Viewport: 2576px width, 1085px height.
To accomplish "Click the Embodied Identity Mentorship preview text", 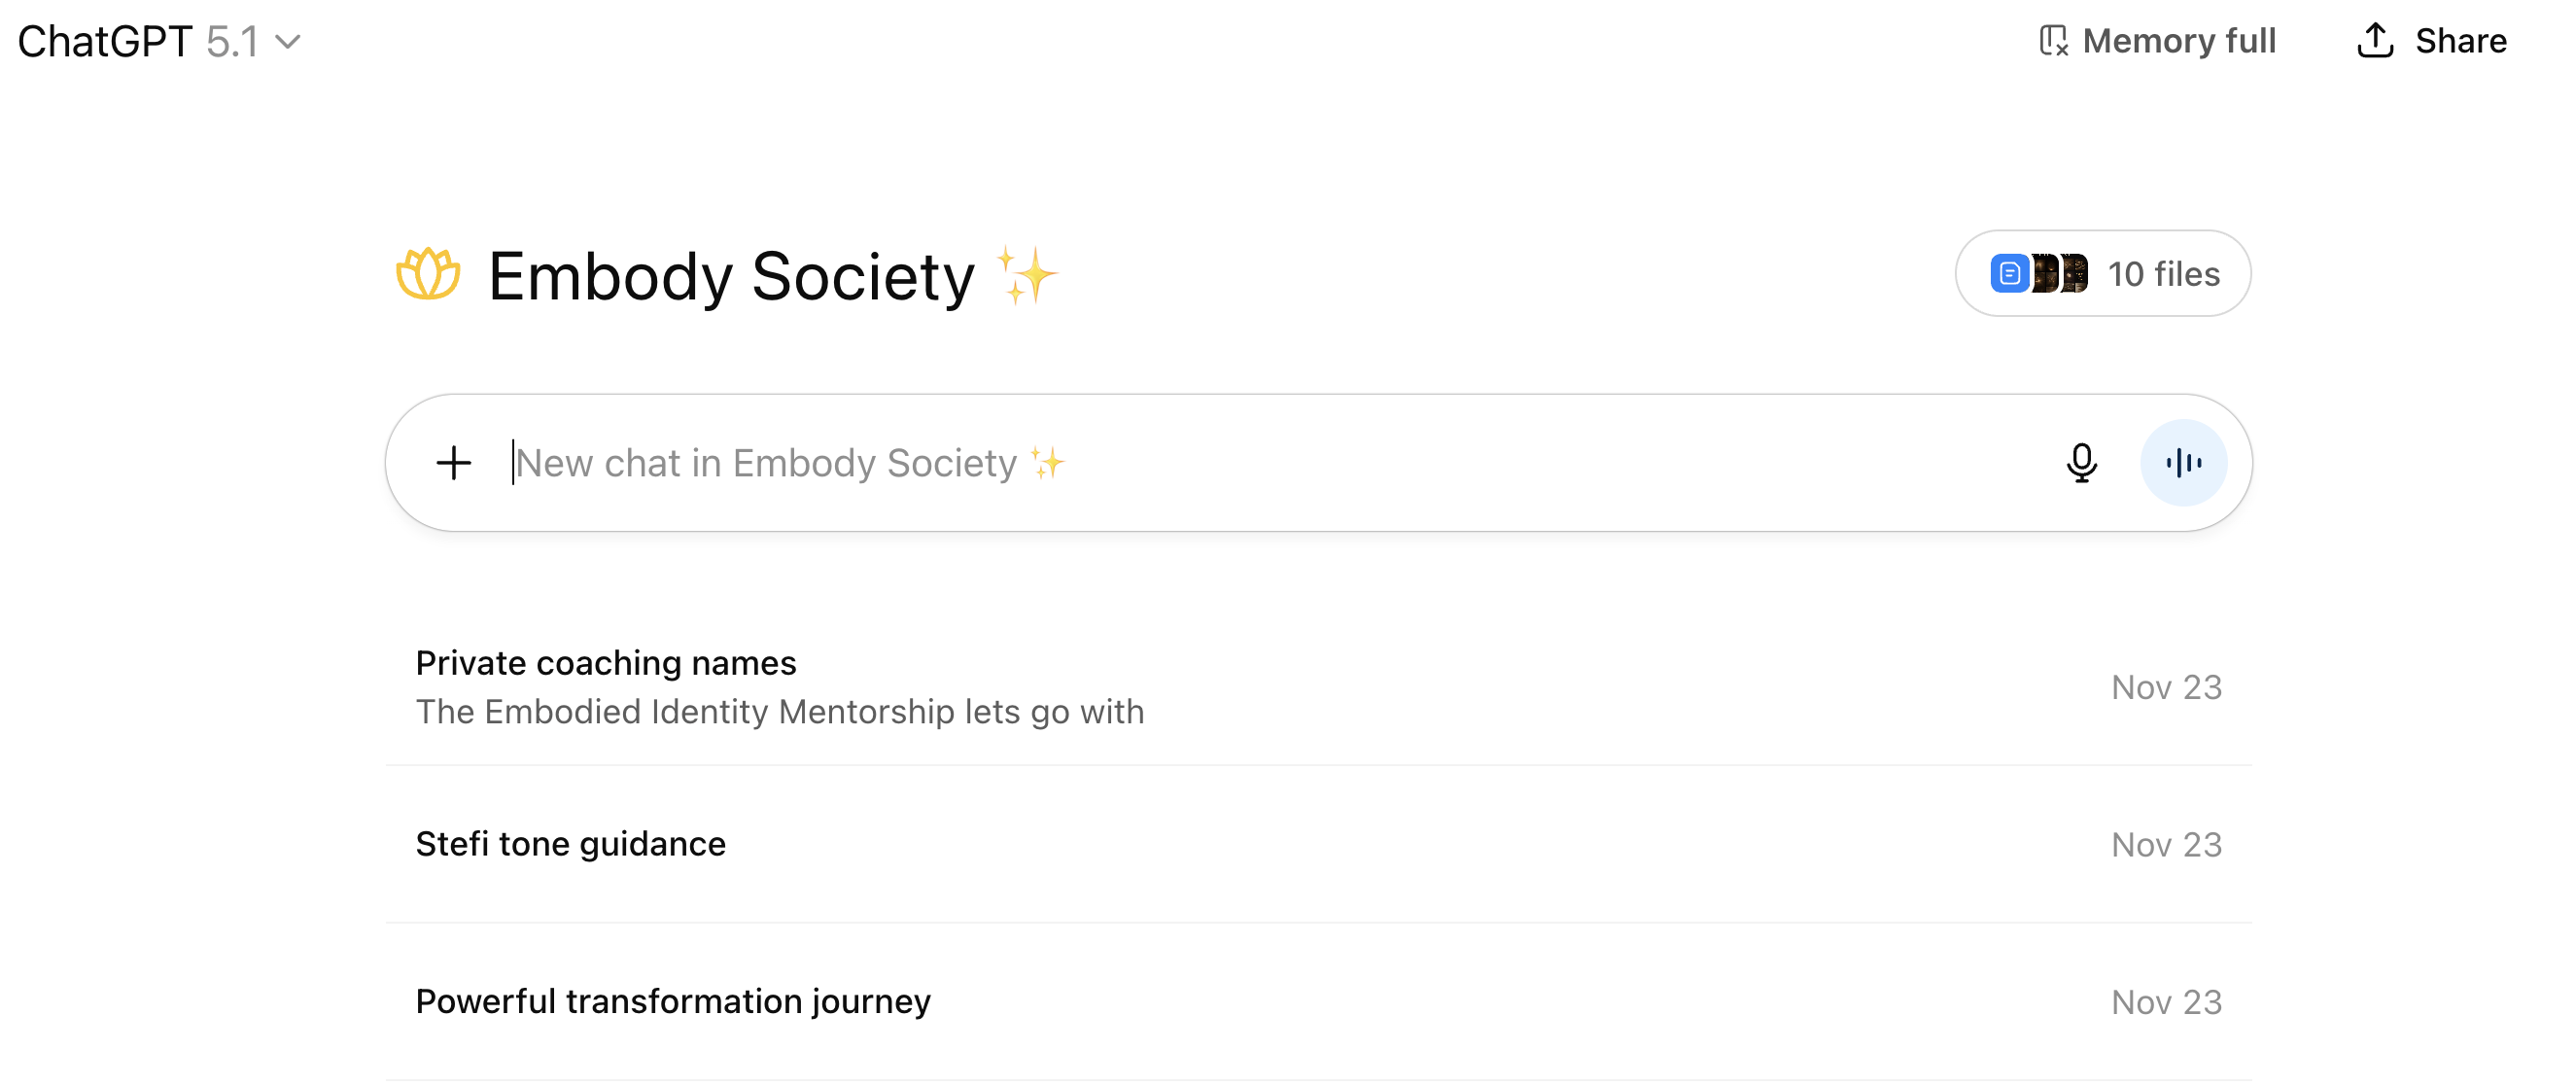I will pos(780,712).
